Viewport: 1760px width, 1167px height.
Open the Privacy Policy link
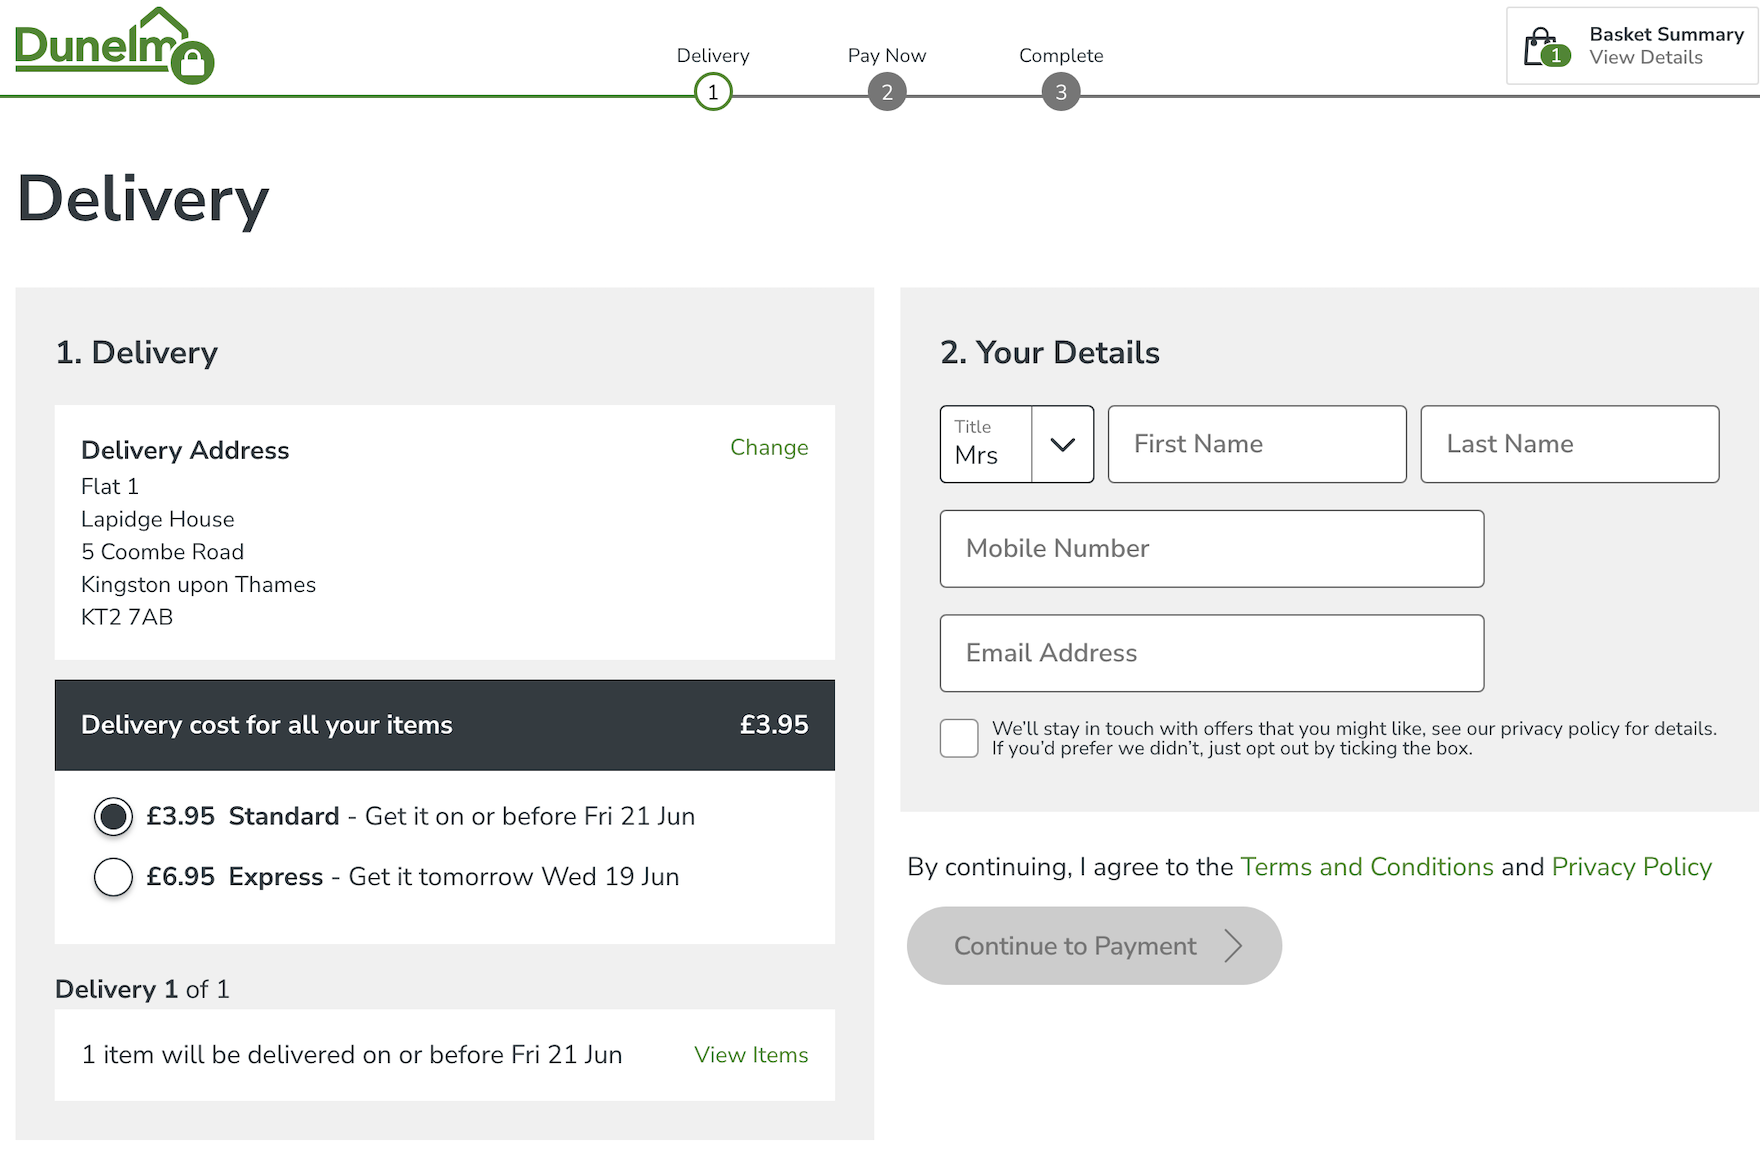[1631, 867]
